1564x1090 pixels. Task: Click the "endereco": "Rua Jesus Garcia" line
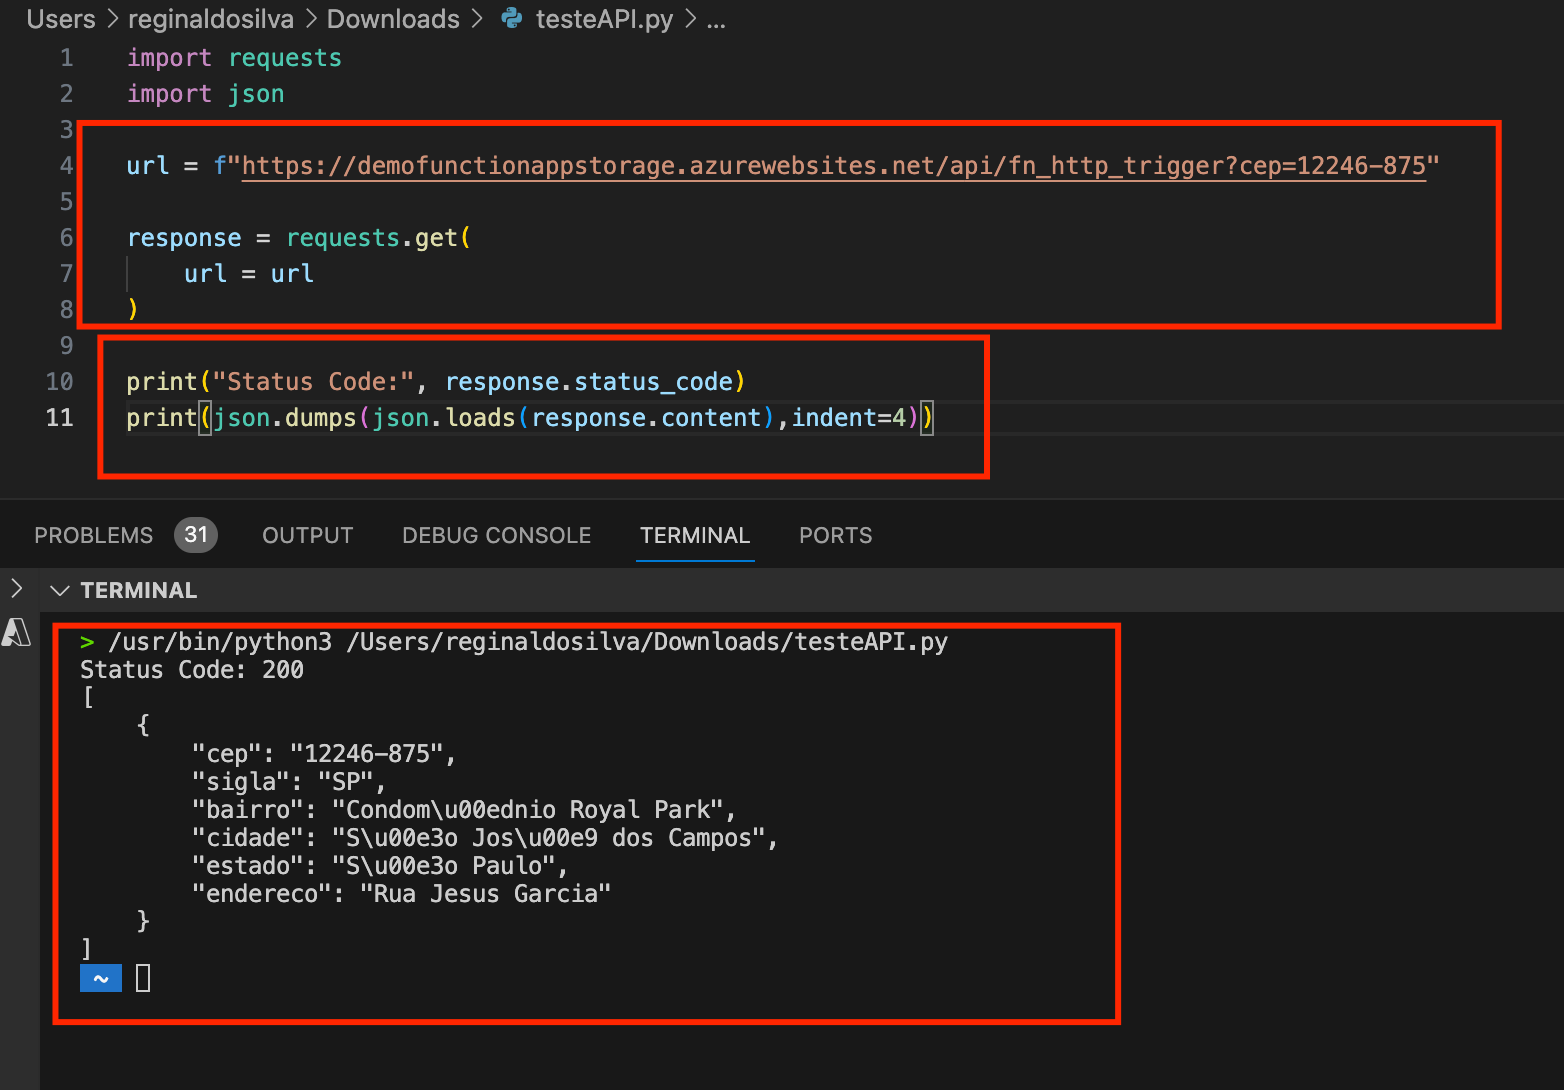click(x=401, y=894)
